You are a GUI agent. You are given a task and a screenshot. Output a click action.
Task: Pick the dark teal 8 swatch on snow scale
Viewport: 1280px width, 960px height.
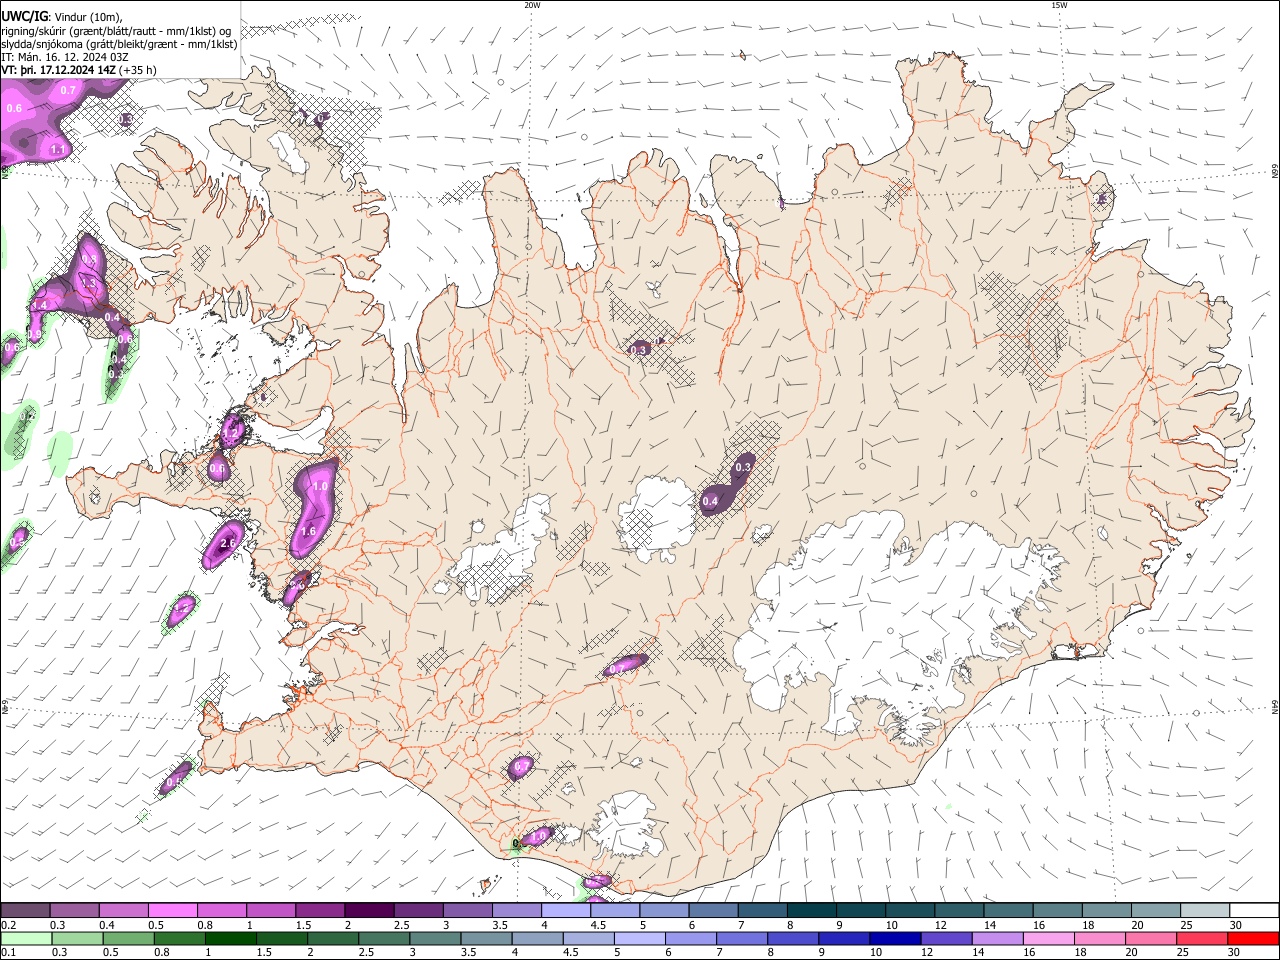pyautogui.click(x=810, y=910)
